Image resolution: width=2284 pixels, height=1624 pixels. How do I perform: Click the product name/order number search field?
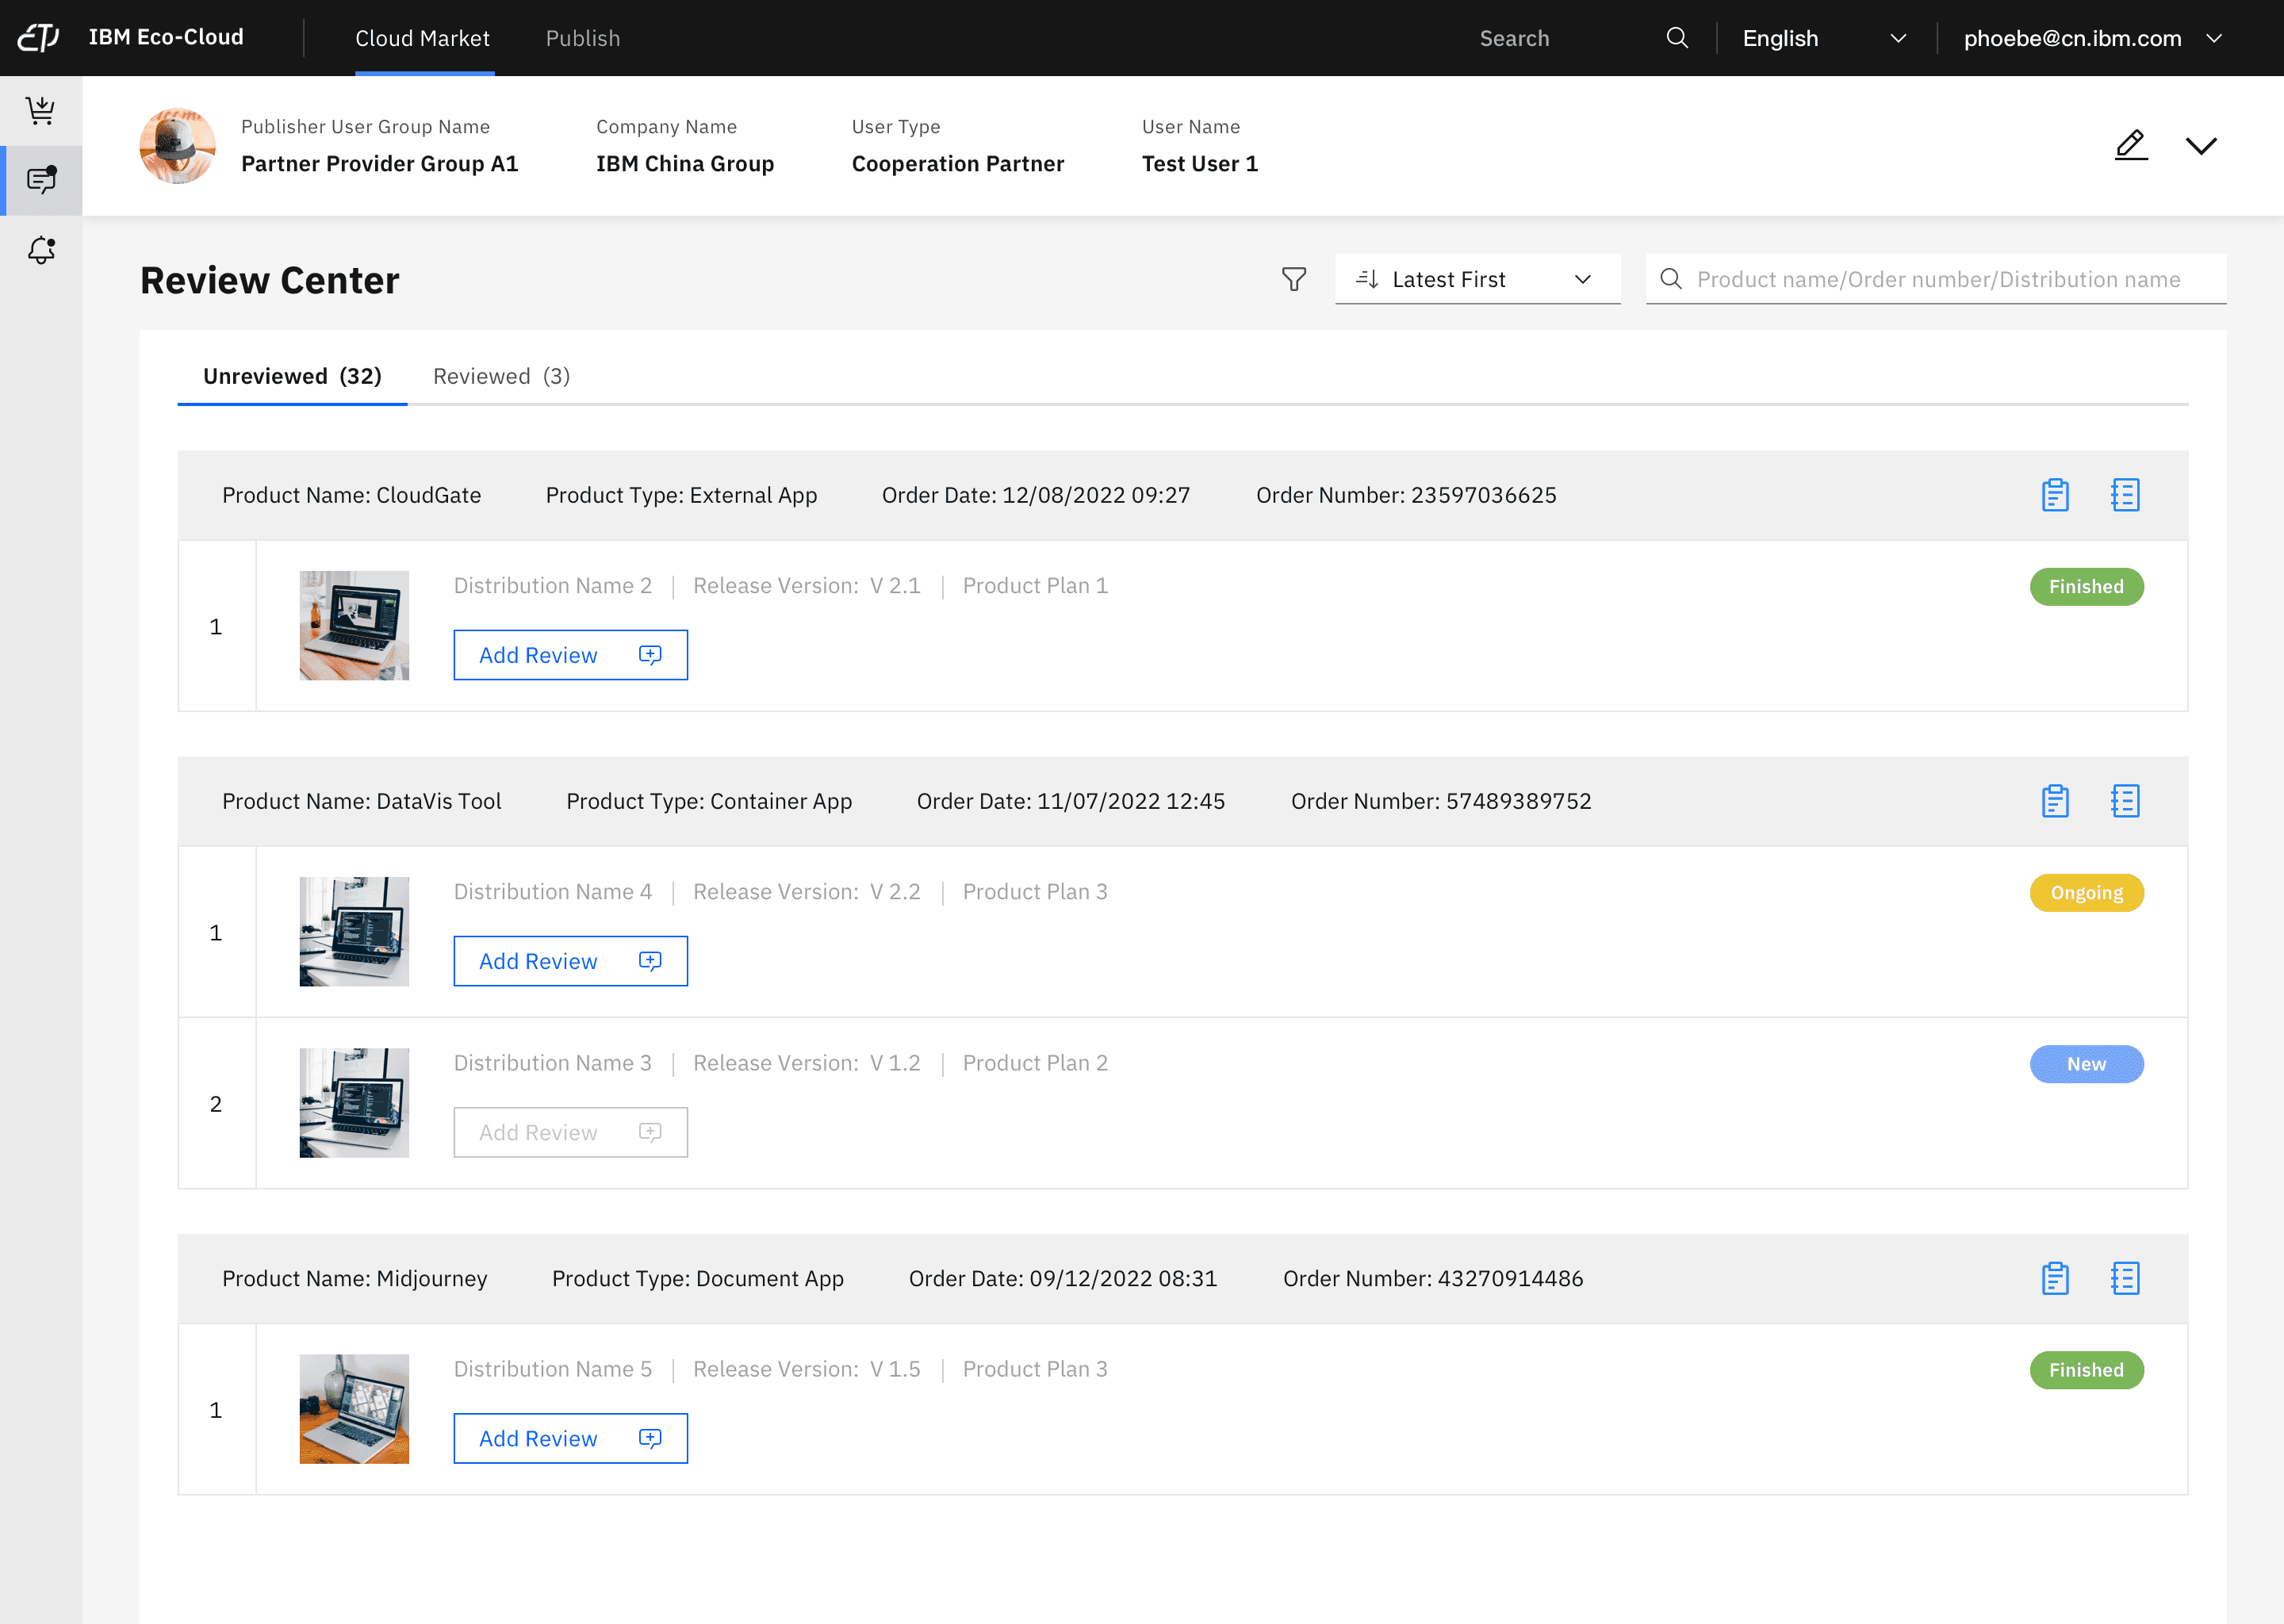[1937, 279]
